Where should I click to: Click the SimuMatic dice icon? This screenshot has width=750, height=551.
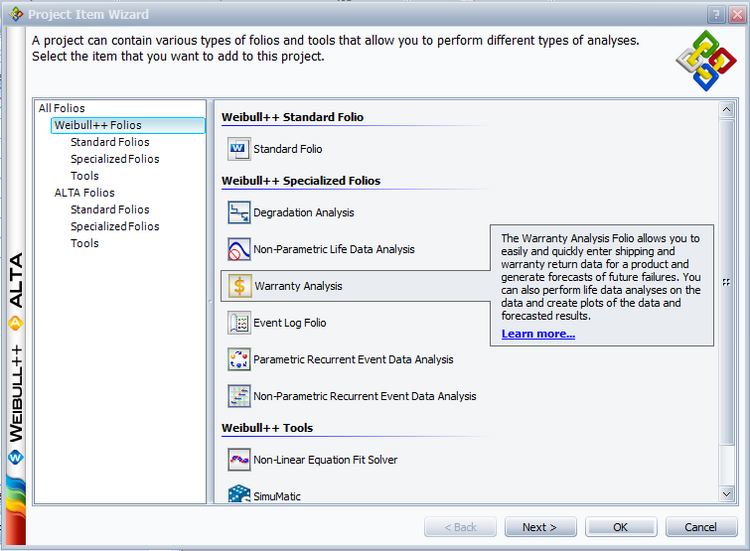click(x=239, y=494)
